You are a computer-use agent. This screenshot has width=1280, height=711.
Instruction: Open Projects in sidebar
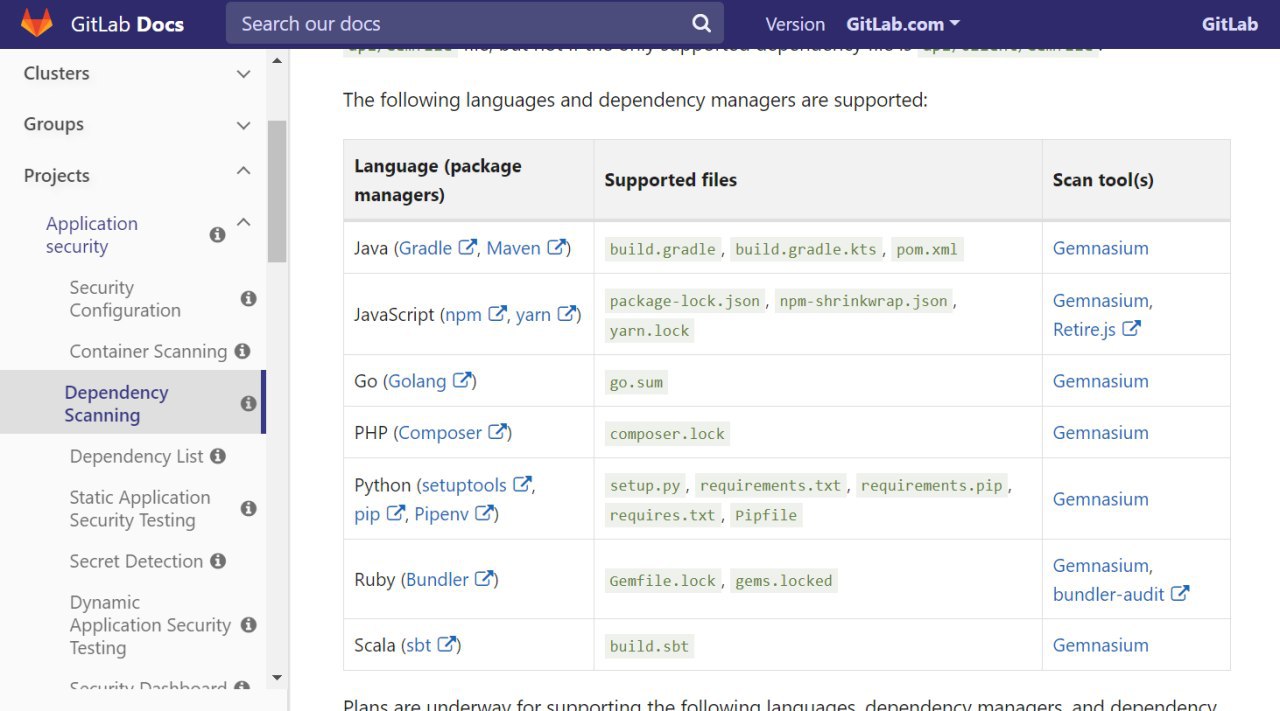click(56, 175)
